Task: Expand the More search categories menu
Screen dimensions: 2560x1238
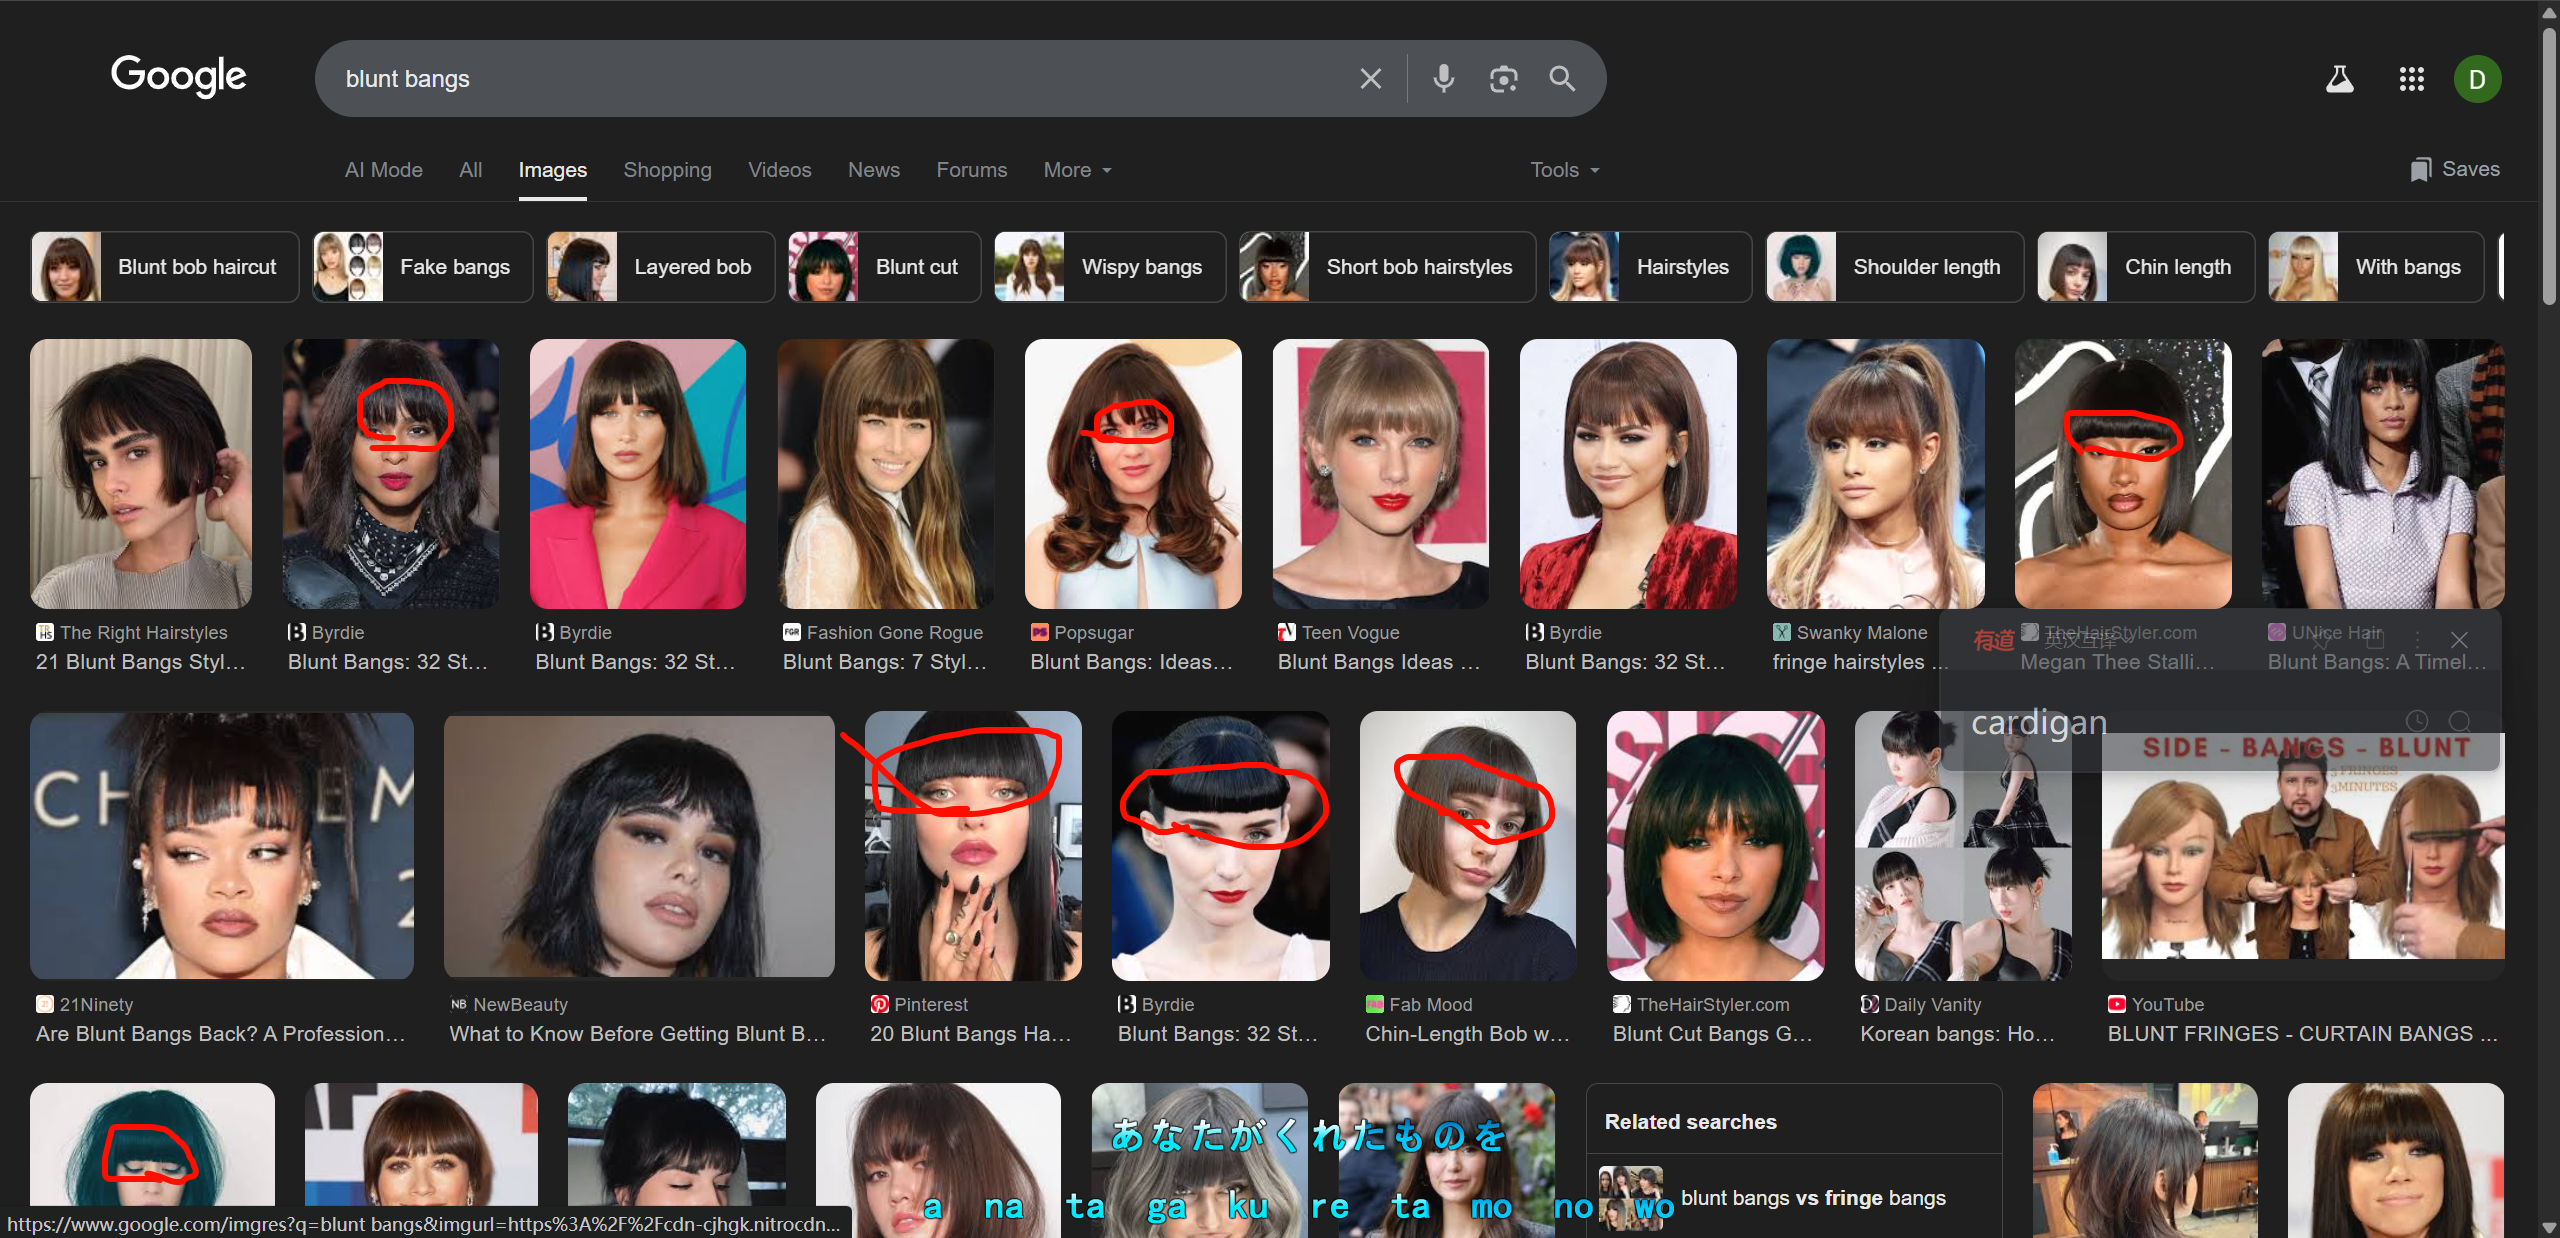Action: pos(1077,170)
